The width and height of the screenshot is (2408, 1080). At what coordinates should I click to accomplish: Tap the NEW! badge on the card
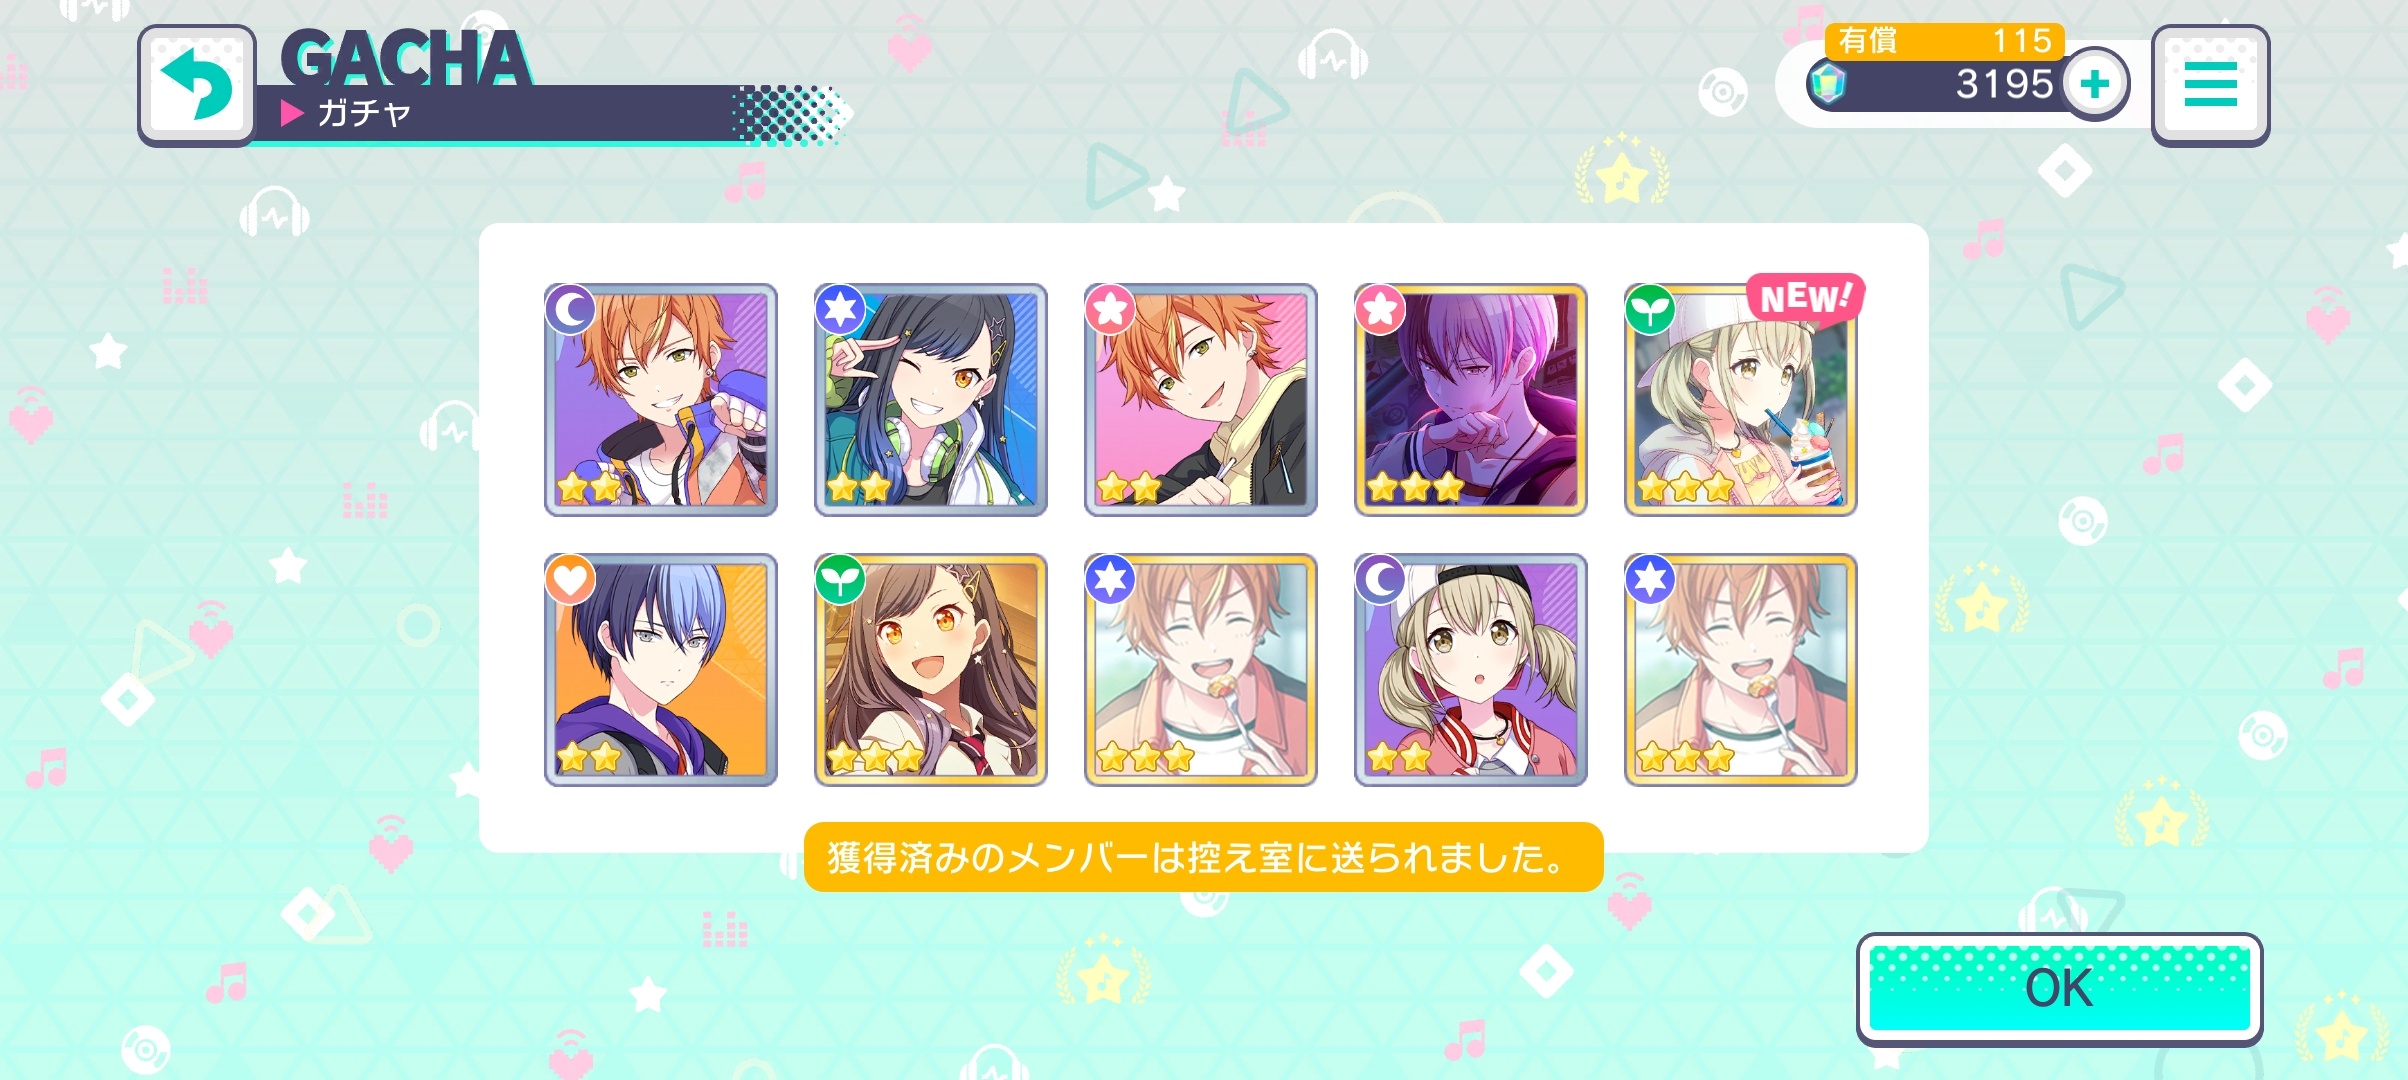pos(1805,297)
